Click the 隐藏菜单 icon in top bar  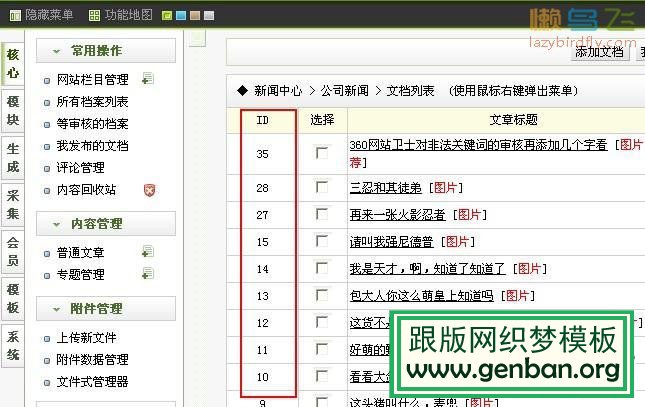[14, 15]
